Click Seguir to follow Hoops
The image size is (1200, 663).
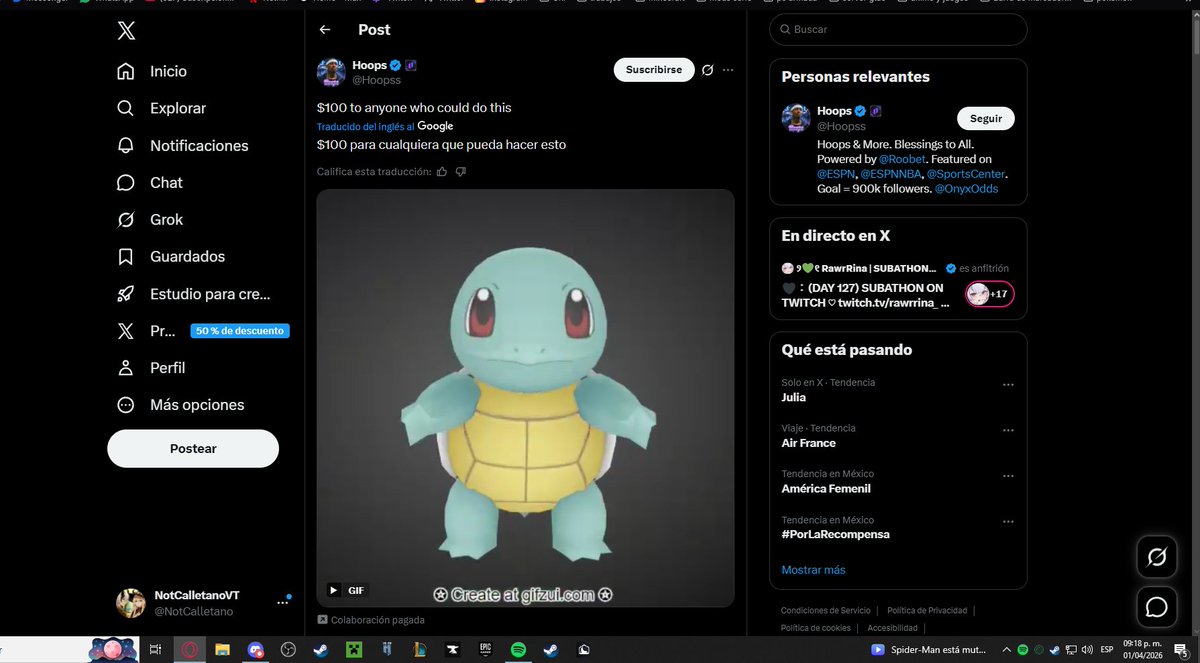click(986, 118)
